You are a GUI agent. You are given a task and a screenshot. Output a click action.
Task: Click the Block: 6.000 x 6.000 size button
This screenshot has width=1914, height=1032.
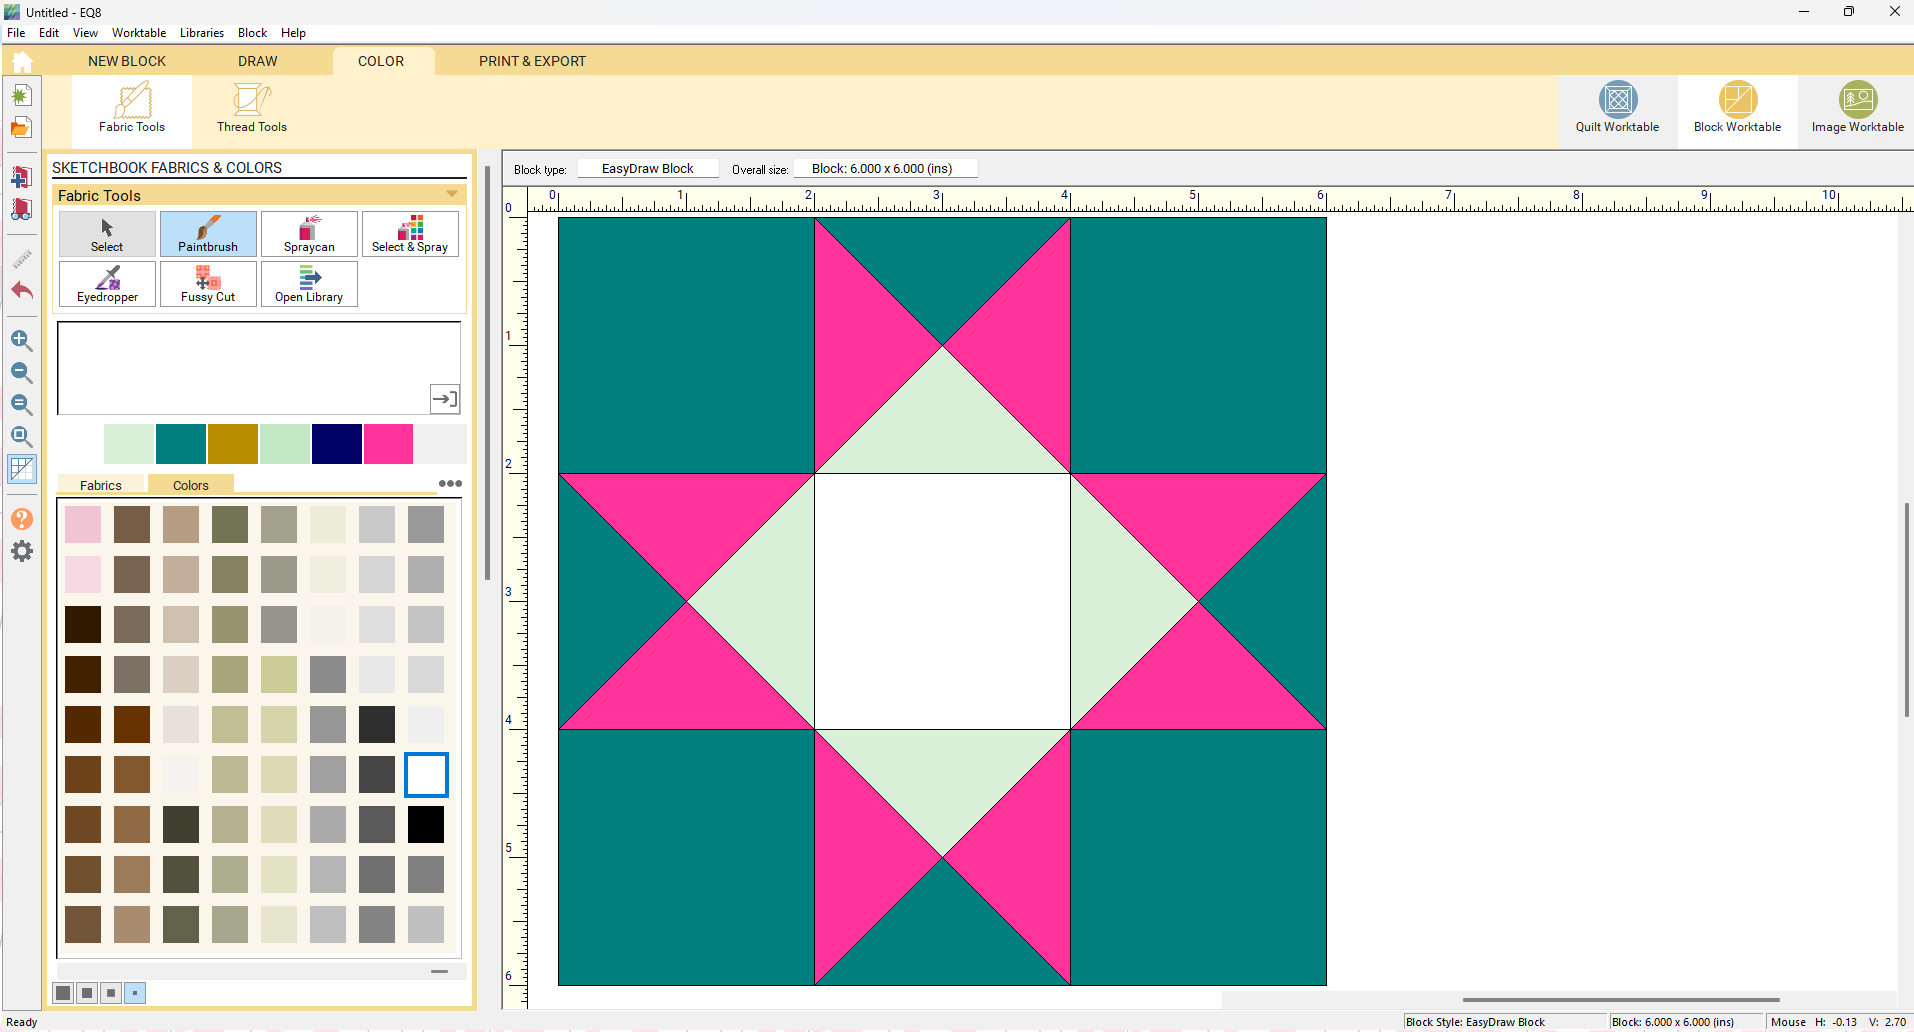pos(886,167)
